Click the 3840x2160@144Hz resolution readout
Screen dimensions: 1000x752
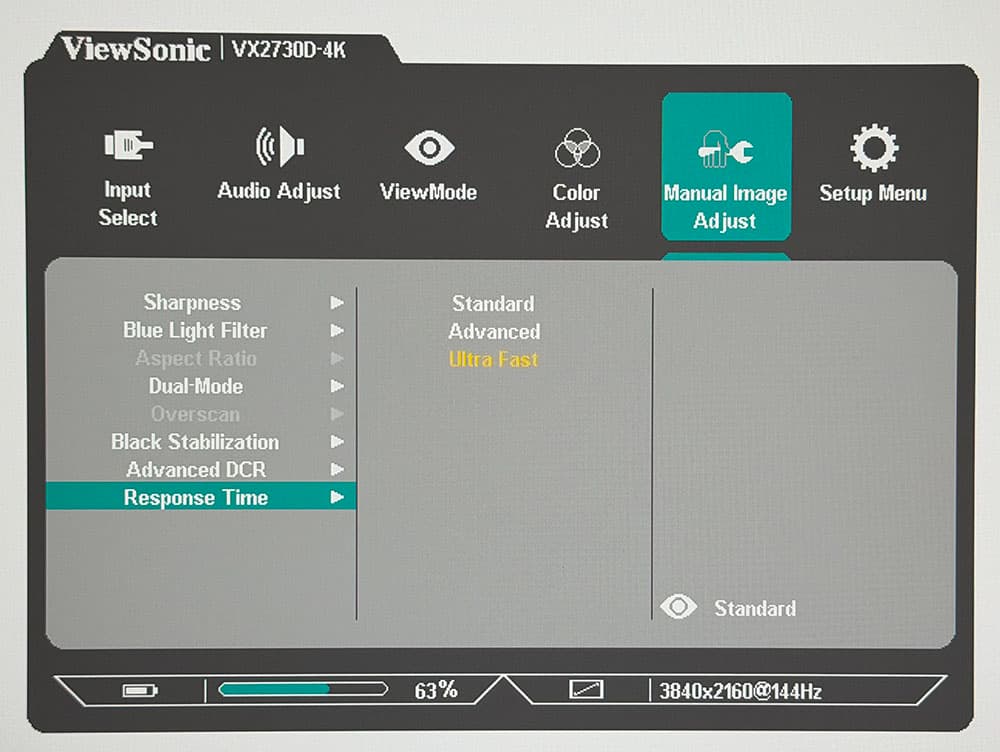coord(740,691)
